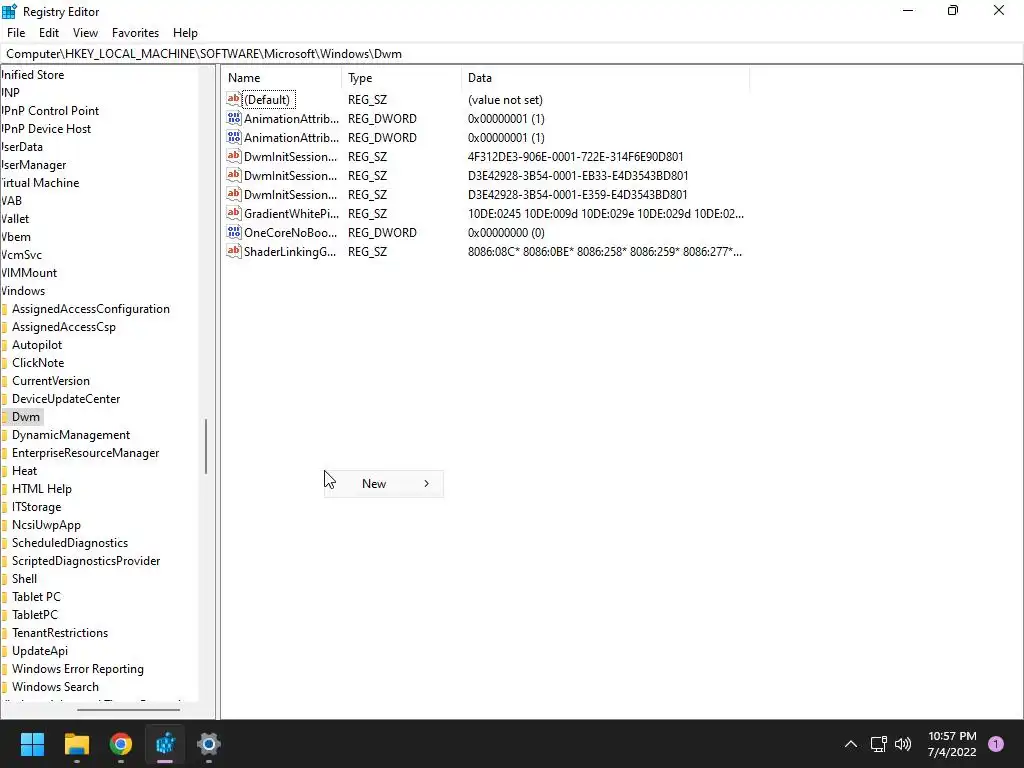Open the Help menu
Viewport: 1024px width, 768px height.
pos(185,33)
